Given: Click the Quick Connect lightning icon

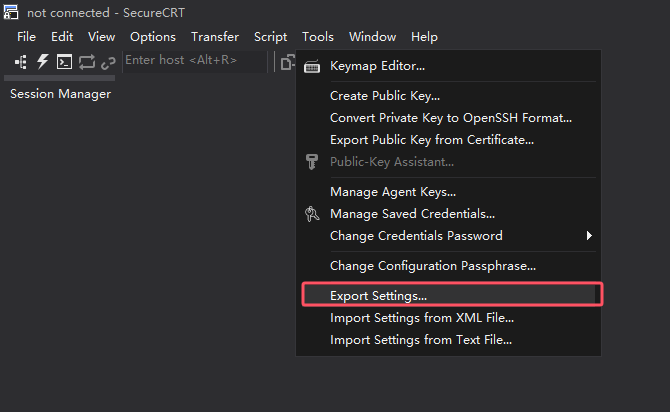Looking at the screenshot, I should [42, 62].
